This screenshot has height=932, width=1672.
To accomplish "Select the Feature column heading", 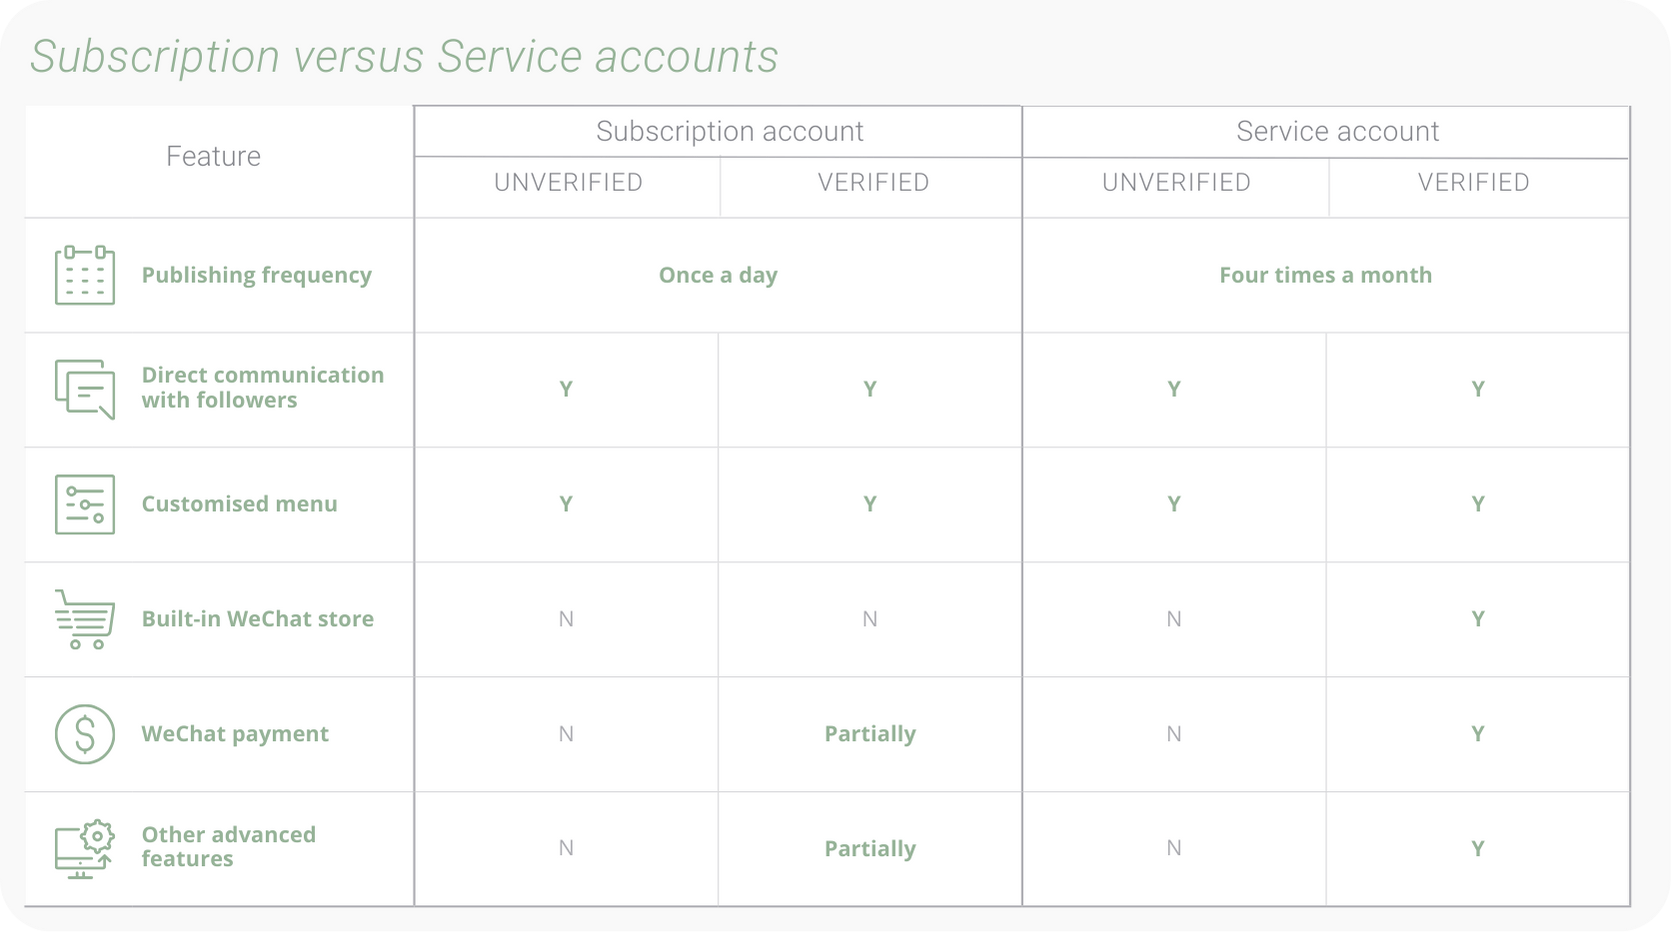I will pos(213,156).
